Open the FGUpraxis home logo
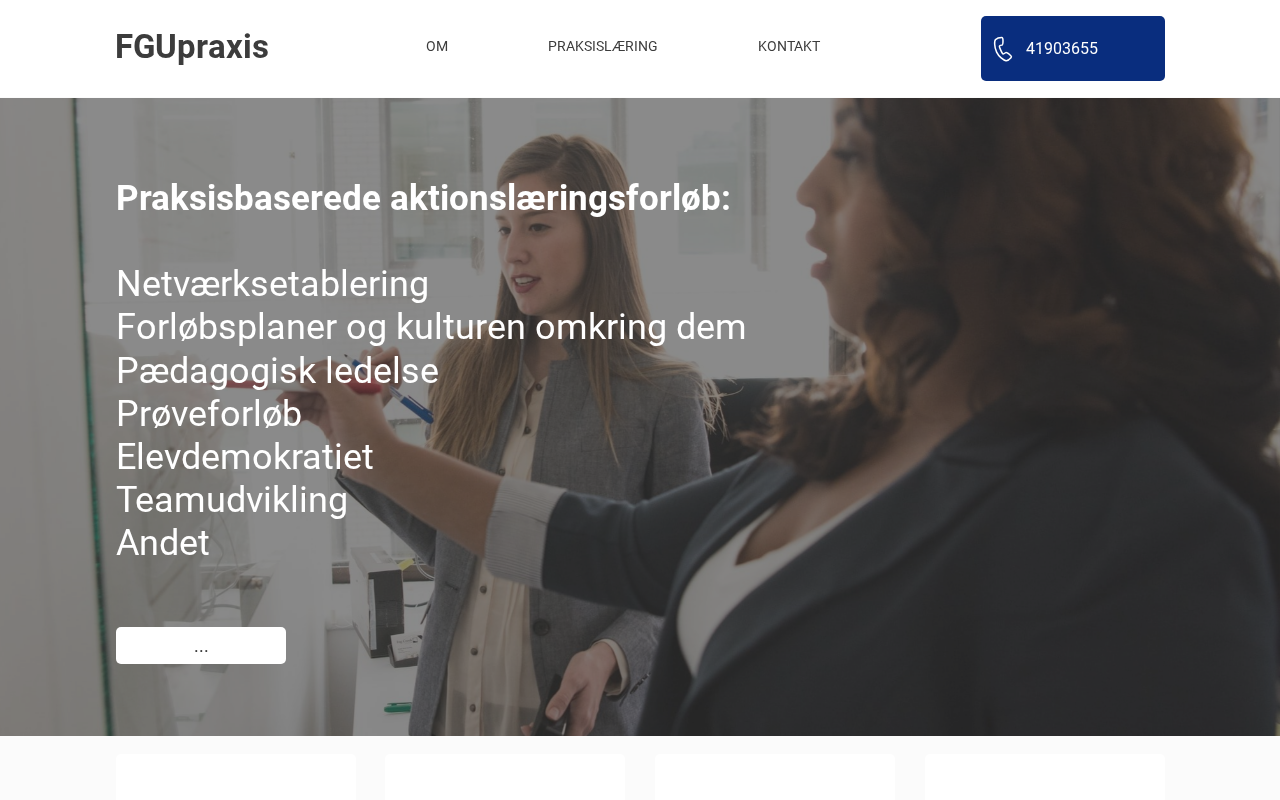This screenshot has height=800, width=1280. coord(192,47)
